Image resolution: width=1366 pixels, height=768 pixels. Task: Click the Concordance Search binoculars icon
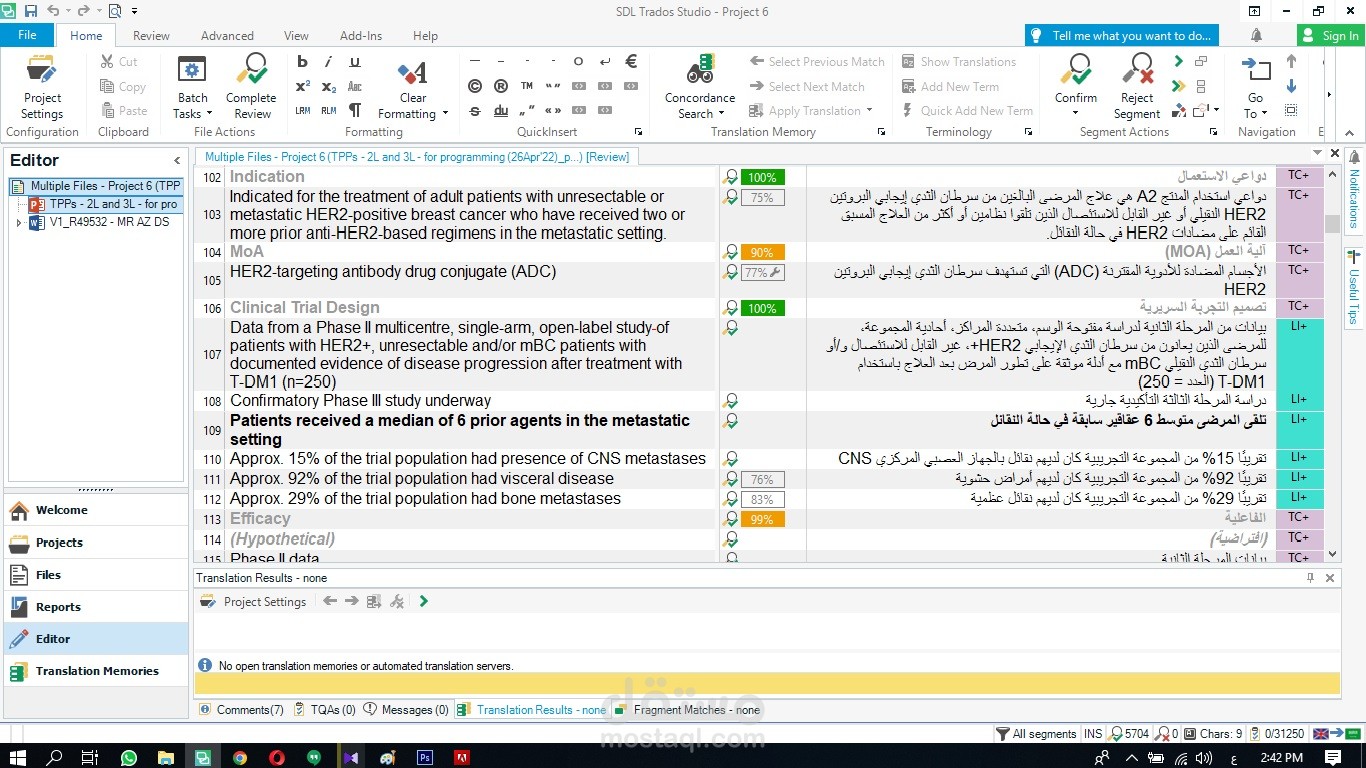point(700,70)
